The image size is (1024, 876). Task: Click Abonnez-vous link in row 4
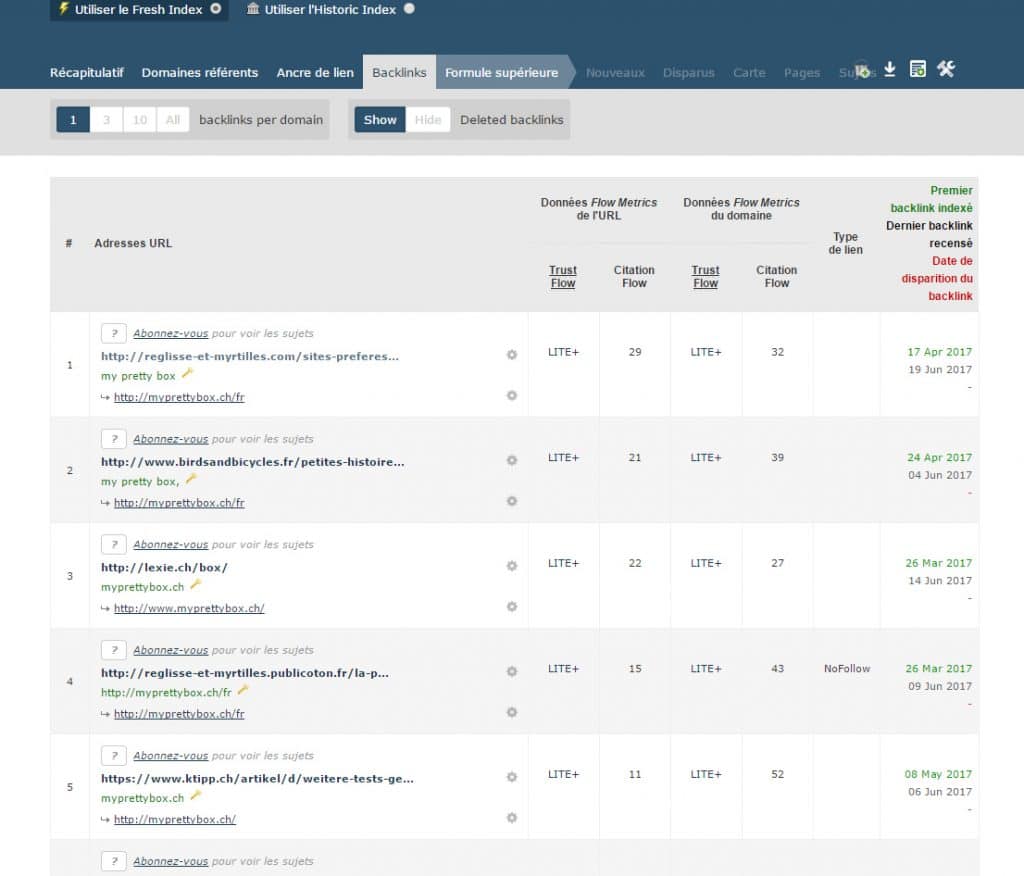170,650
